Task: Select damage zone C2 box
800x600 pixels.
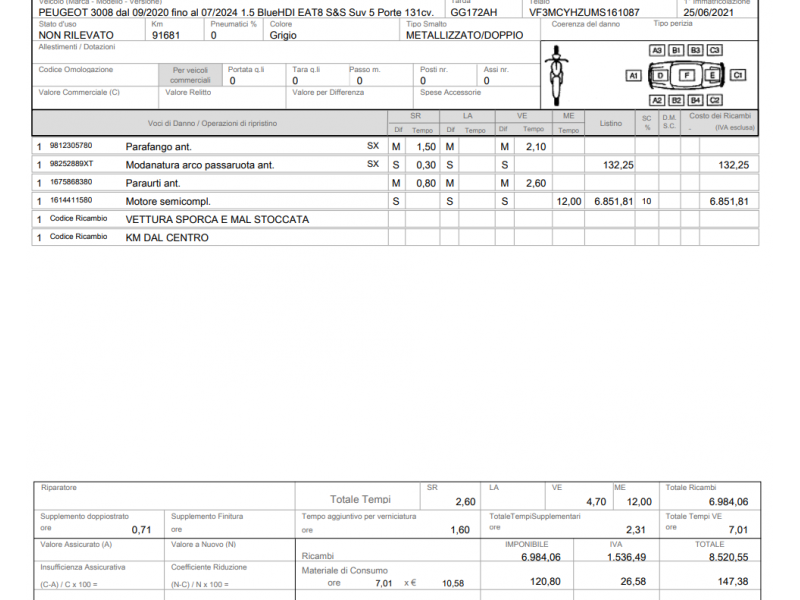Action: click(x=714, y=101)
